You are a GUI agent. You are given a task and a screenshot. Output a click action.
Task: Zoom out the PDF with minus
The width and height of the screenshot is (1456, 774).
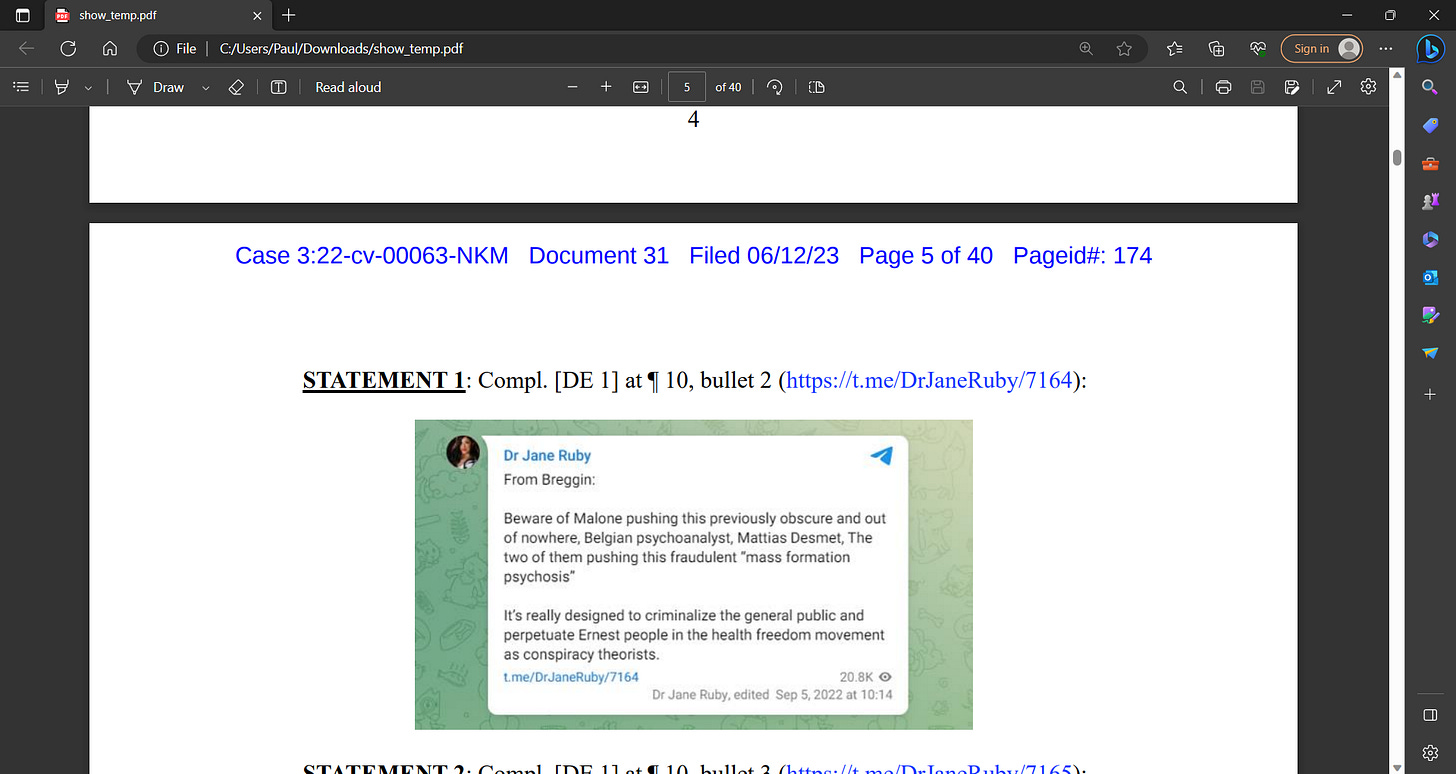pyautogui.click(x=573, y=87)
